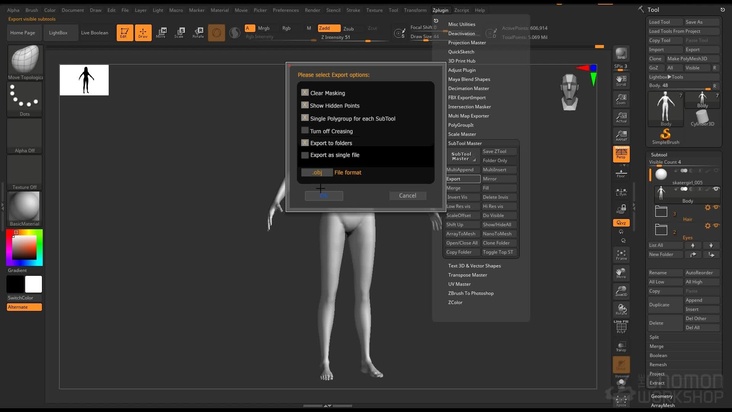
Task: Select the Move transform tool
Action: (162, 33)
